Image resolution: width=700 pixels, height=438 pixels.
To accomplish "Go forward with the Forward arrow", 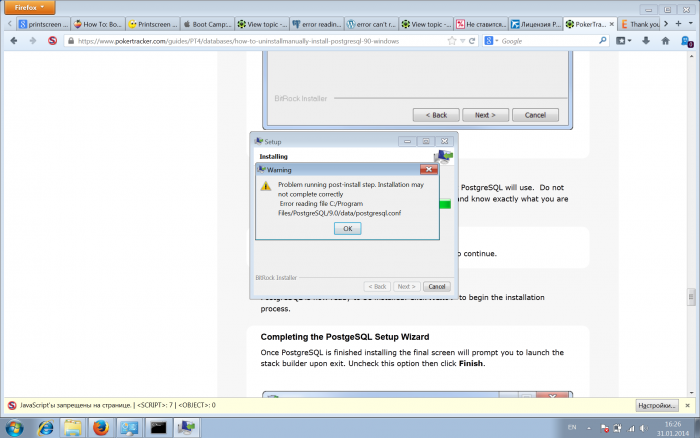I will 33,41.
